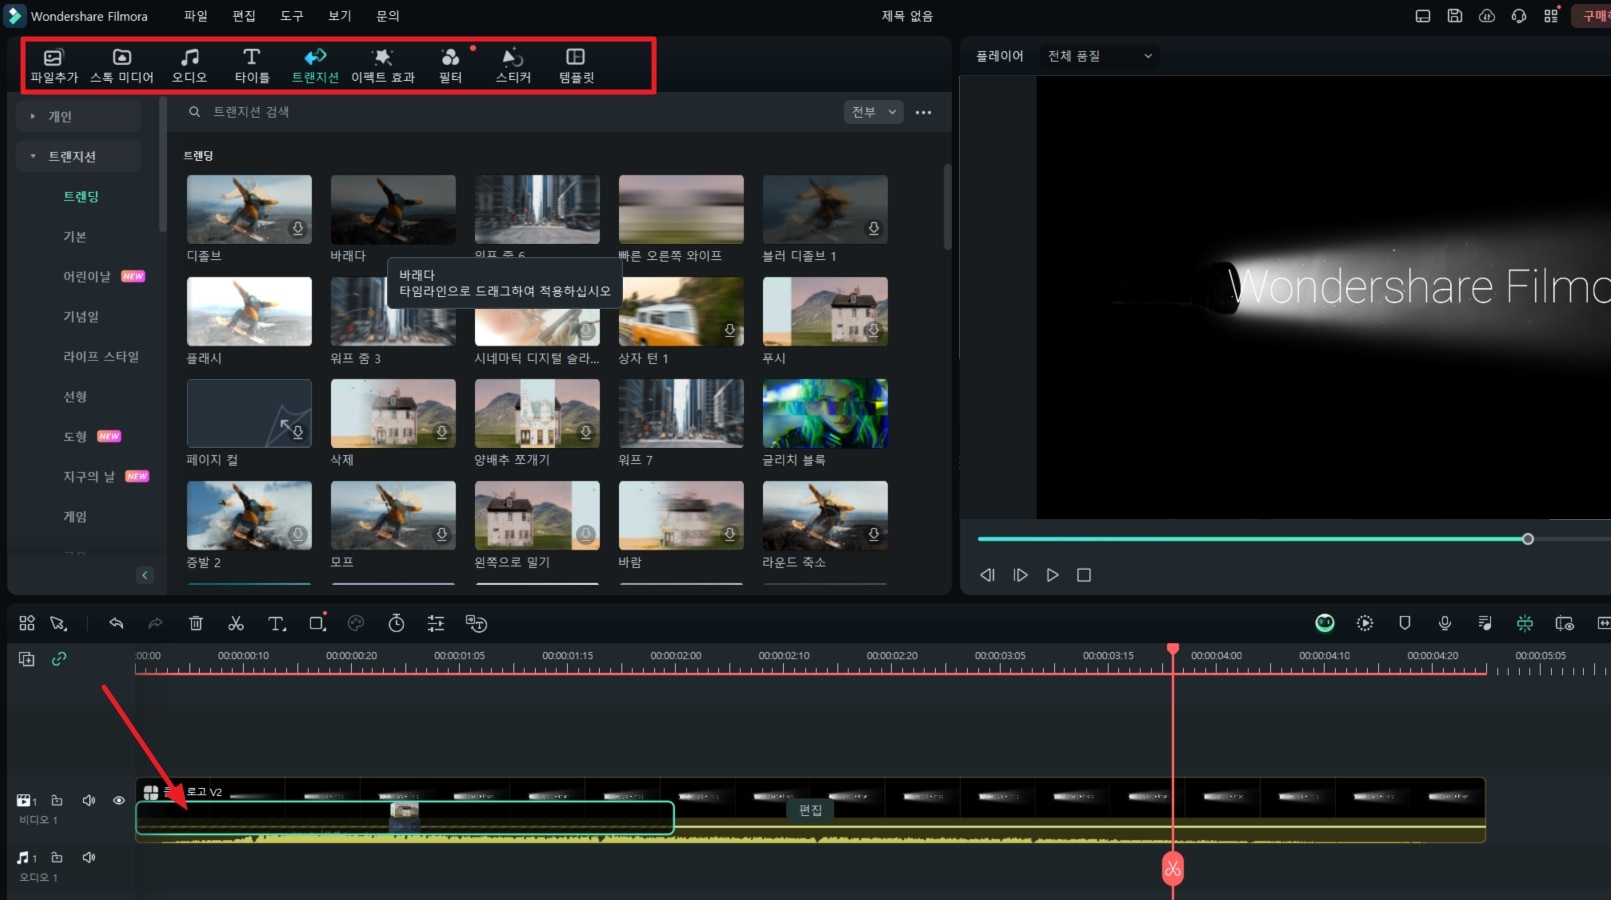Click the transitions list vertical scrollbar
The width and height of the screenshot is (1611, 900).
coord(947,207)
